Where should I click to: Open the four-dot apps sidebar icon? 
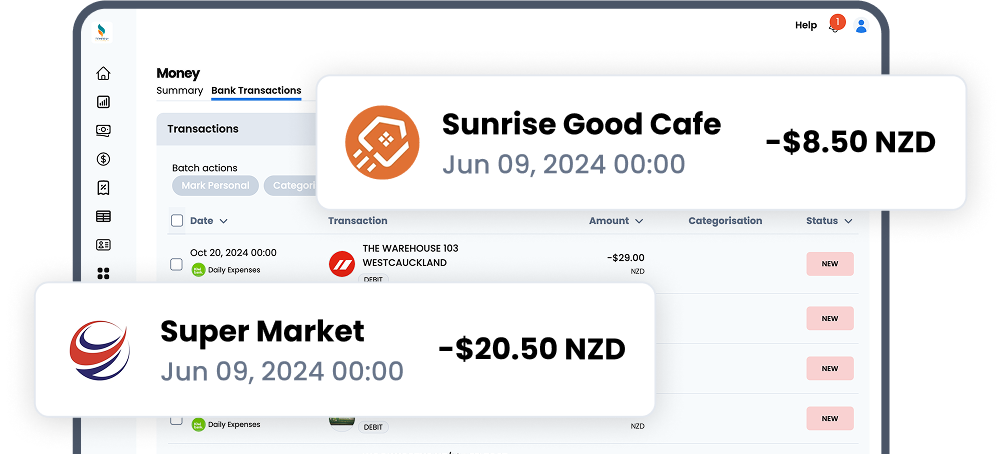[103, 273]
